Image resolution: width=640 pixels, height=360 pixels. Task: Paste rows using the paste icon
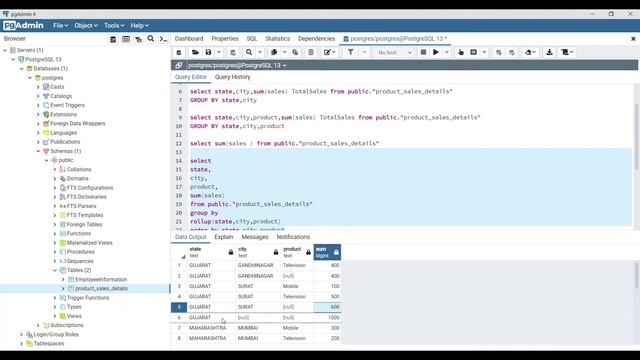pos(295,52)
